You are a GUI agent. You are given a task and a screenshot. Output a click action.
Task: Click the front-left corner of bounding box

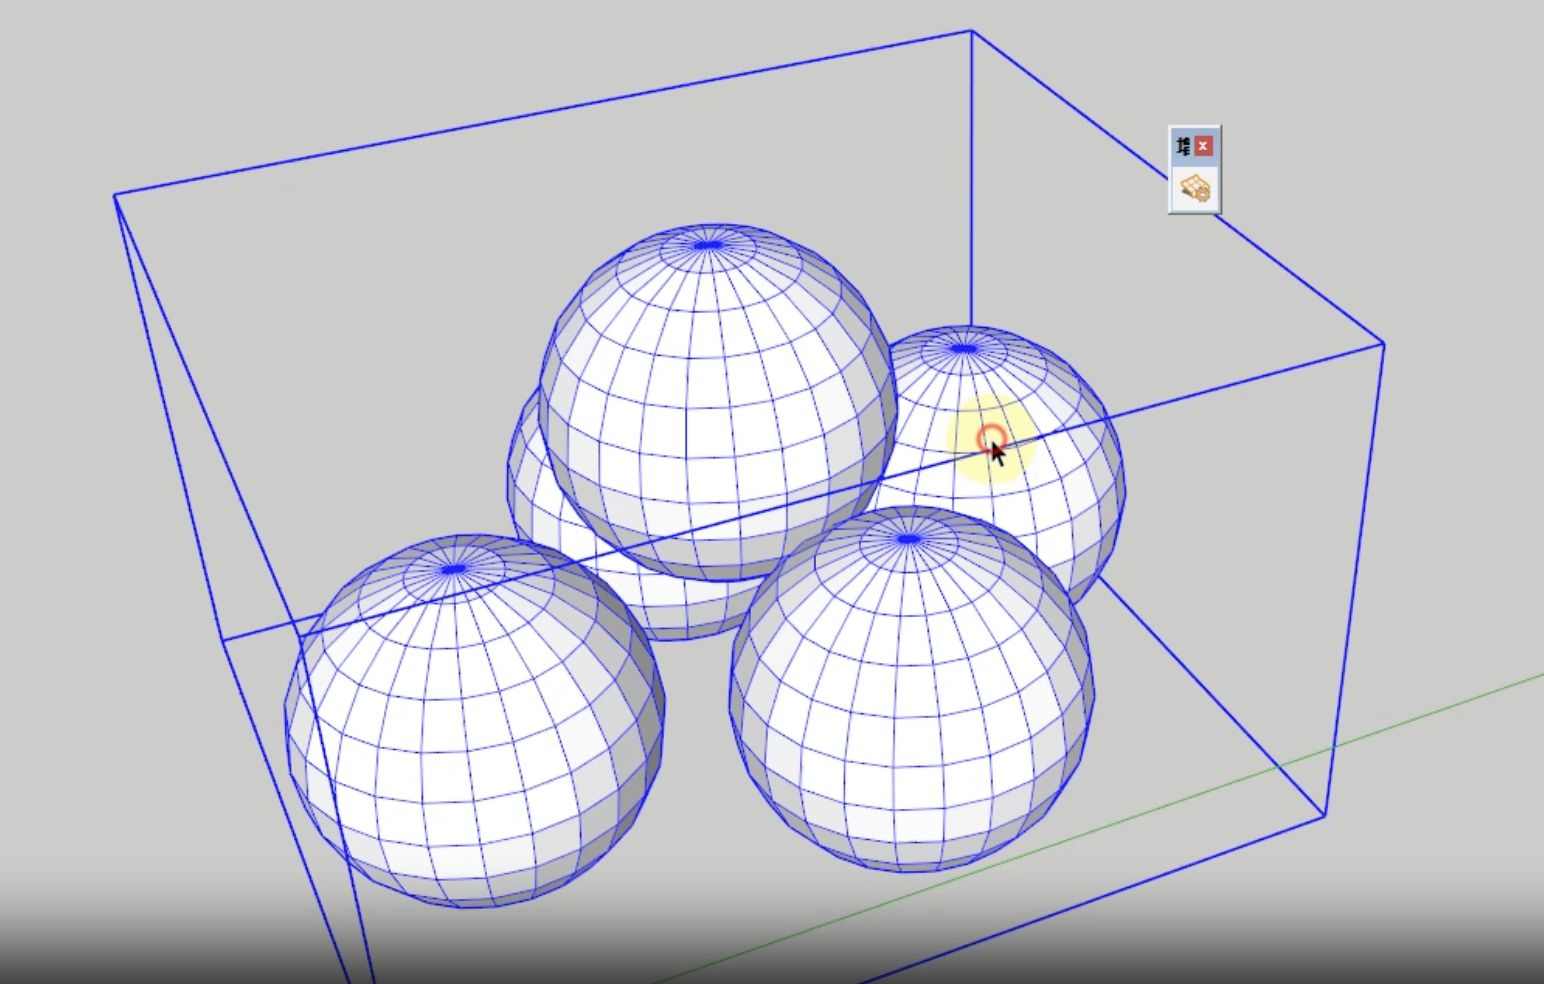222,640
